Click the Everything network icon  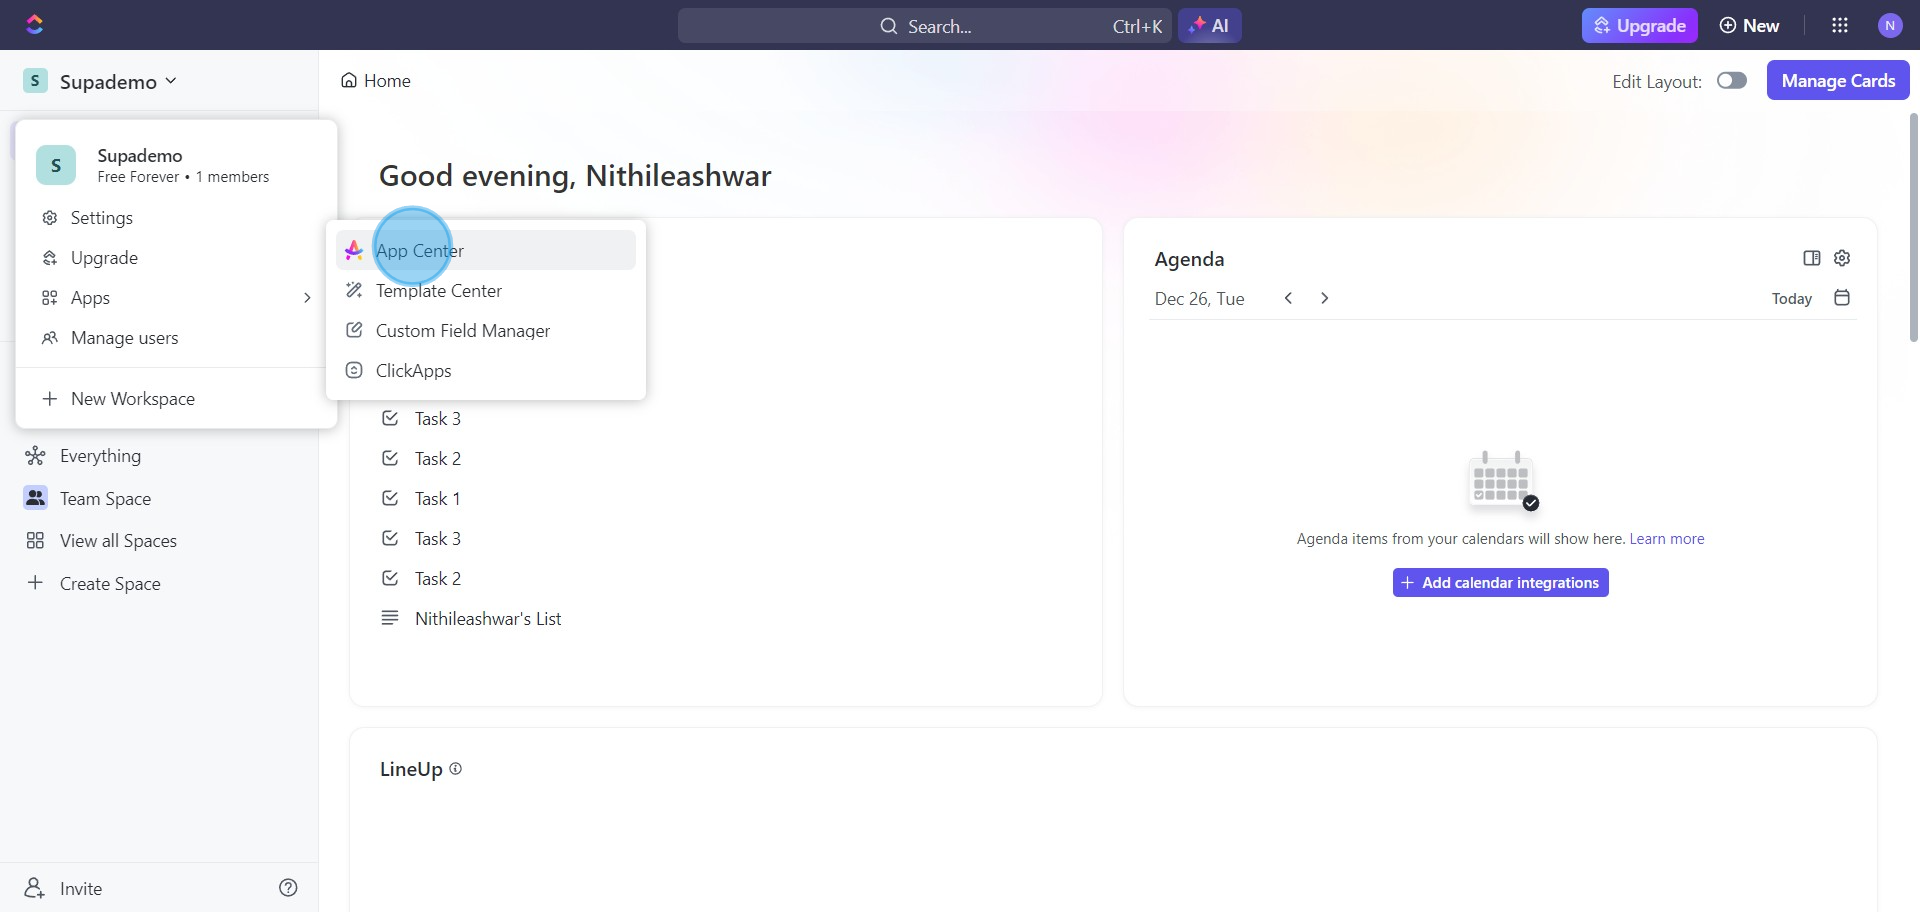coord(35,456)
